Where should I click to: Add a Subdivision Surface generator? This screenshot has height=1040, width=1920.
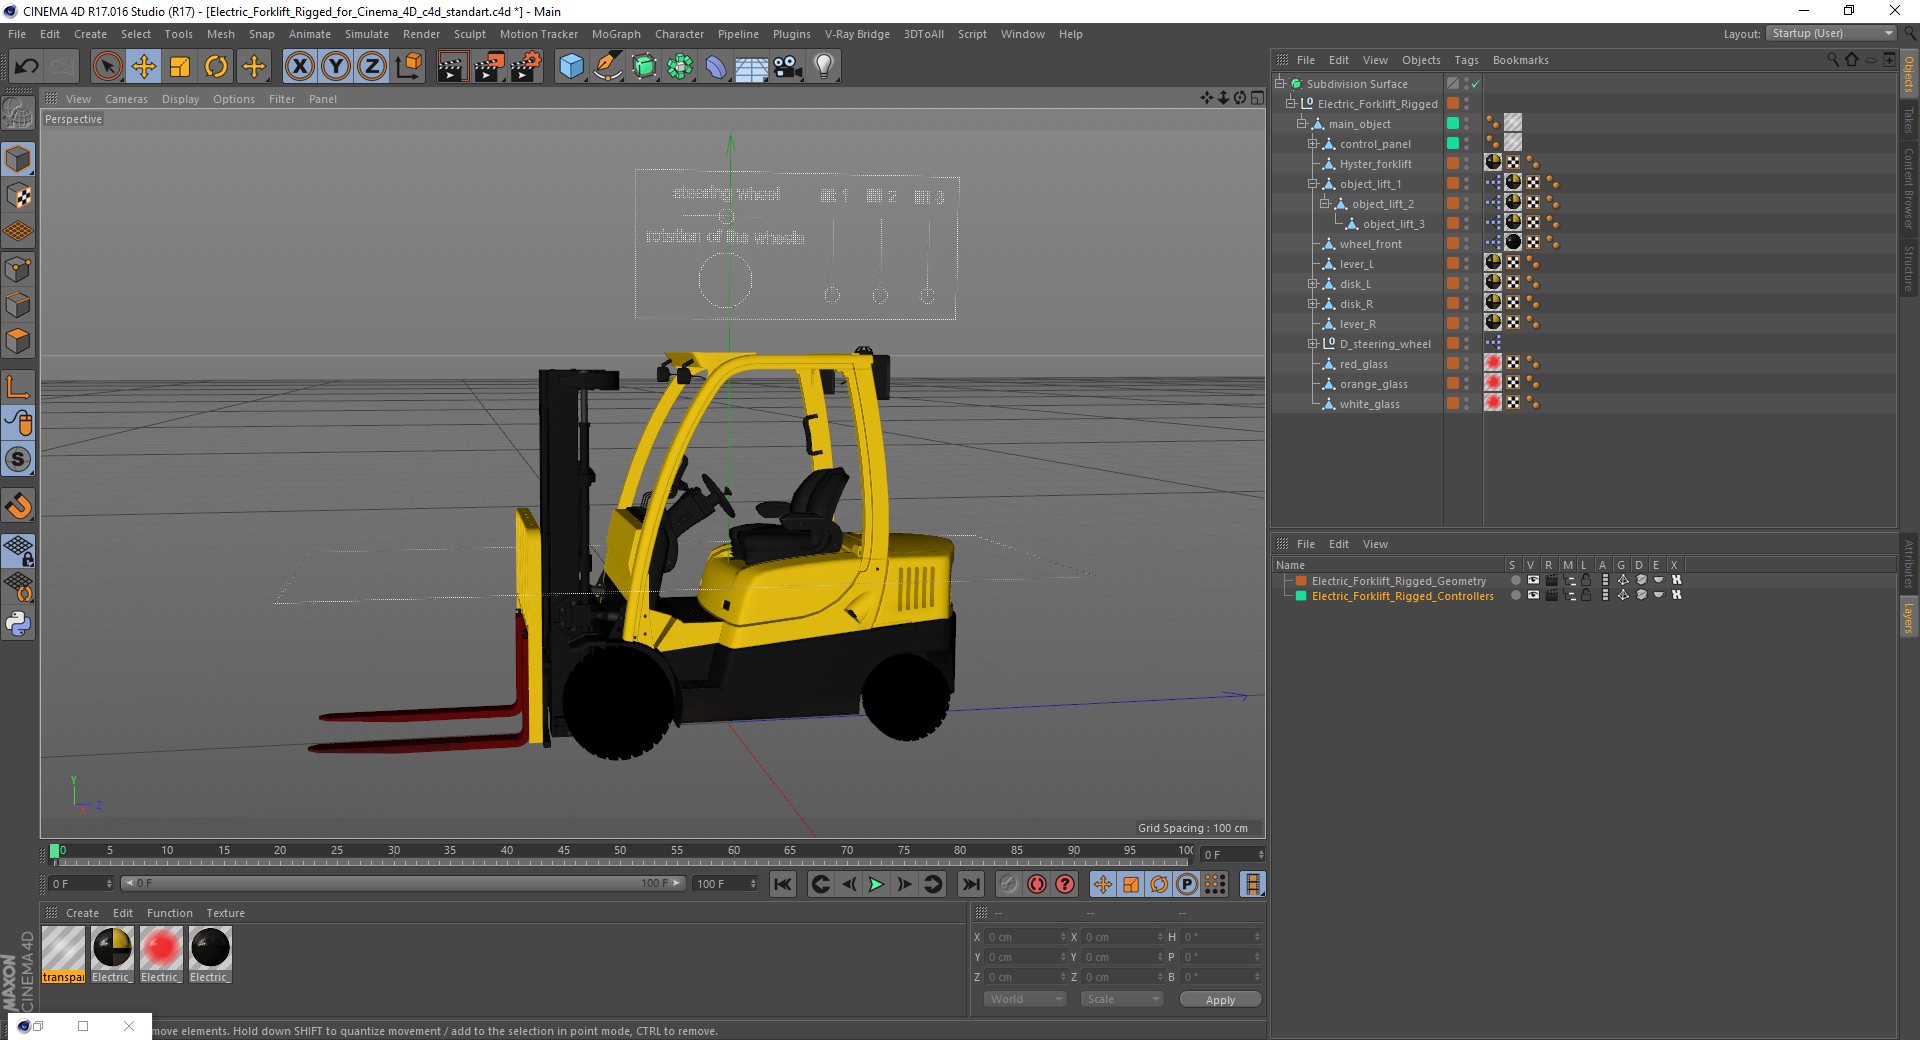click(x=644, y=66)
